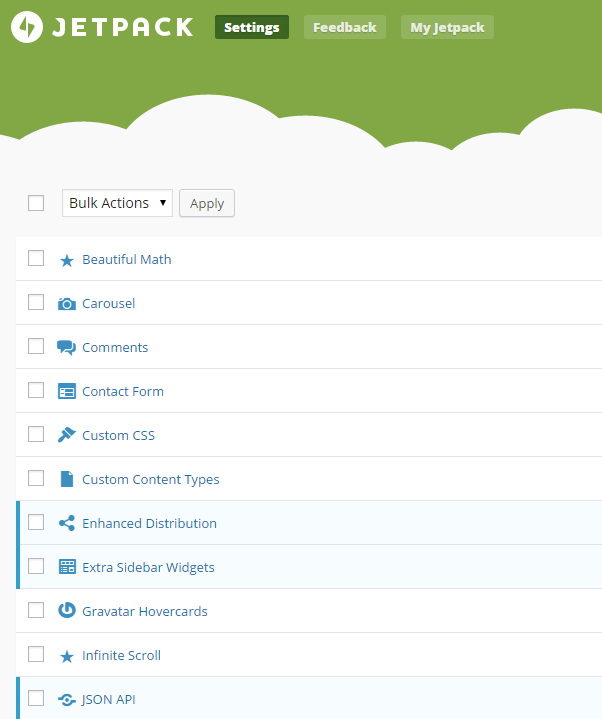
Task: Check the Custom CSS checkbox
Action: point(36,434)
